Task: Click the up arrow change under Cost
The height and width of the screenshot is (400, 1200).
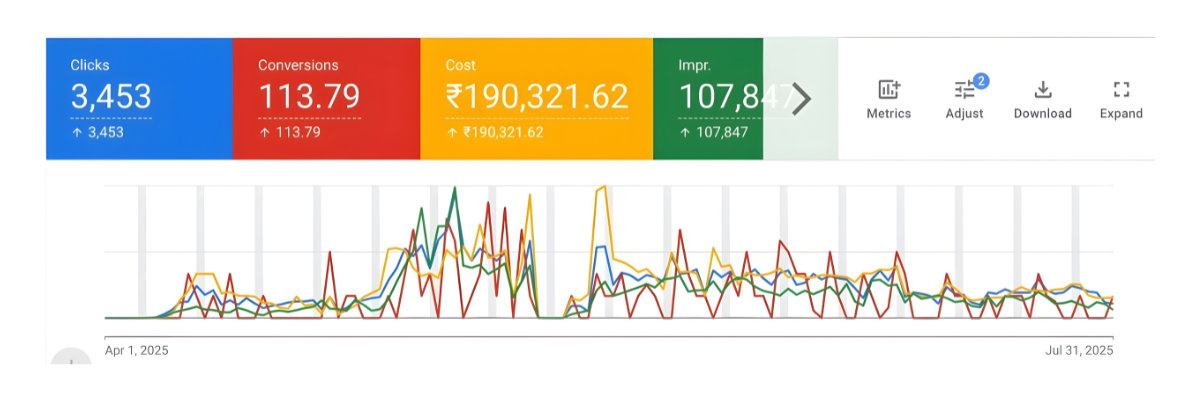Action: click(495, 132)
